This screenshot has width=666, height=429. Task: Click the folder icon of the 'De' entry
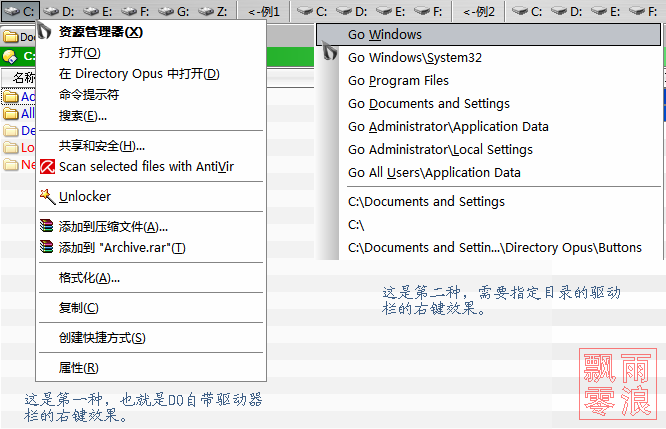(11, 130)
